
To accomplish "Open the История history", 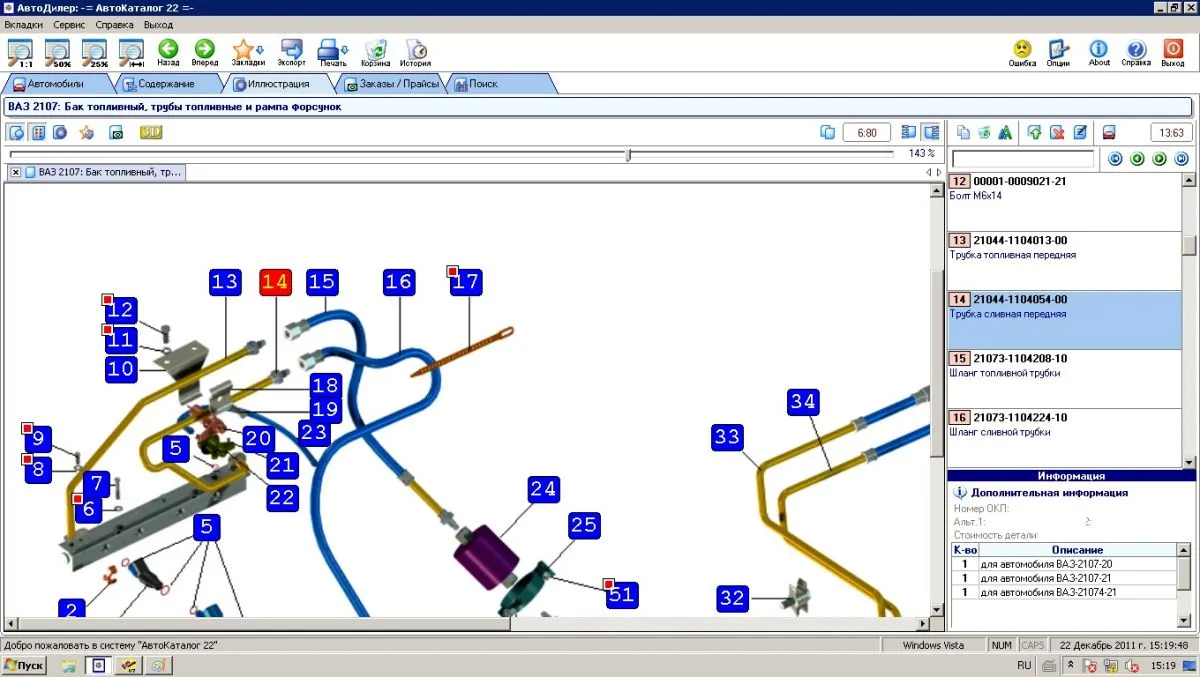I will 416,52.
